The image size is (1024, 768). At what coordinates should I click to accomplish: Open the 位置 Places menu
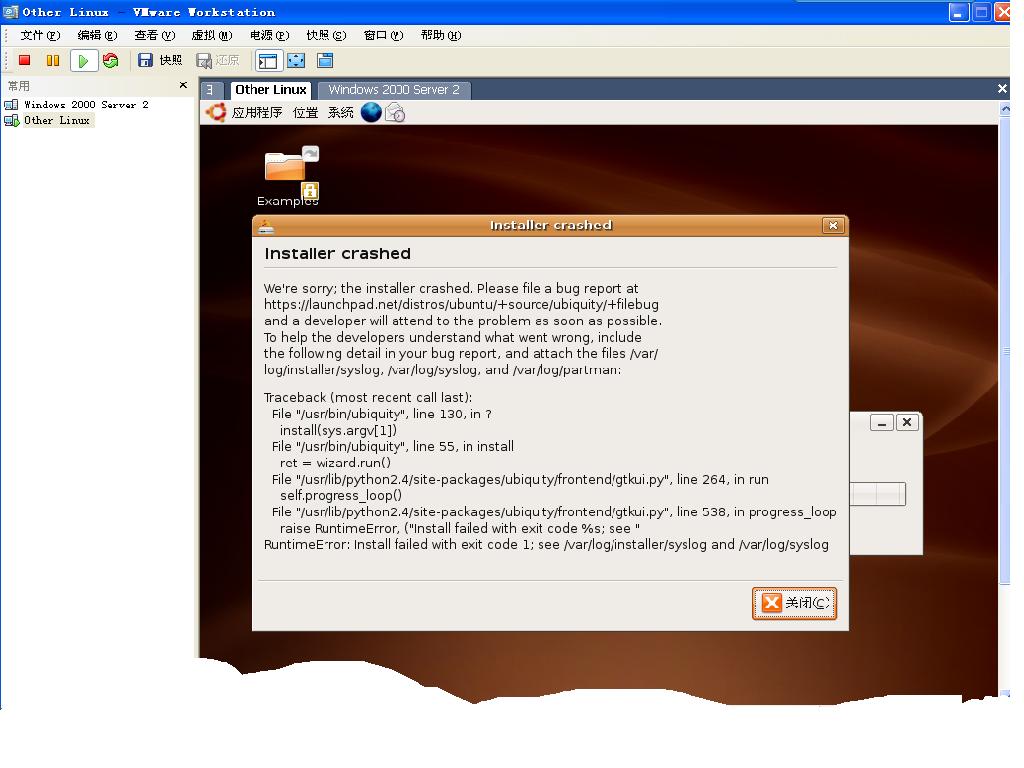305,112
